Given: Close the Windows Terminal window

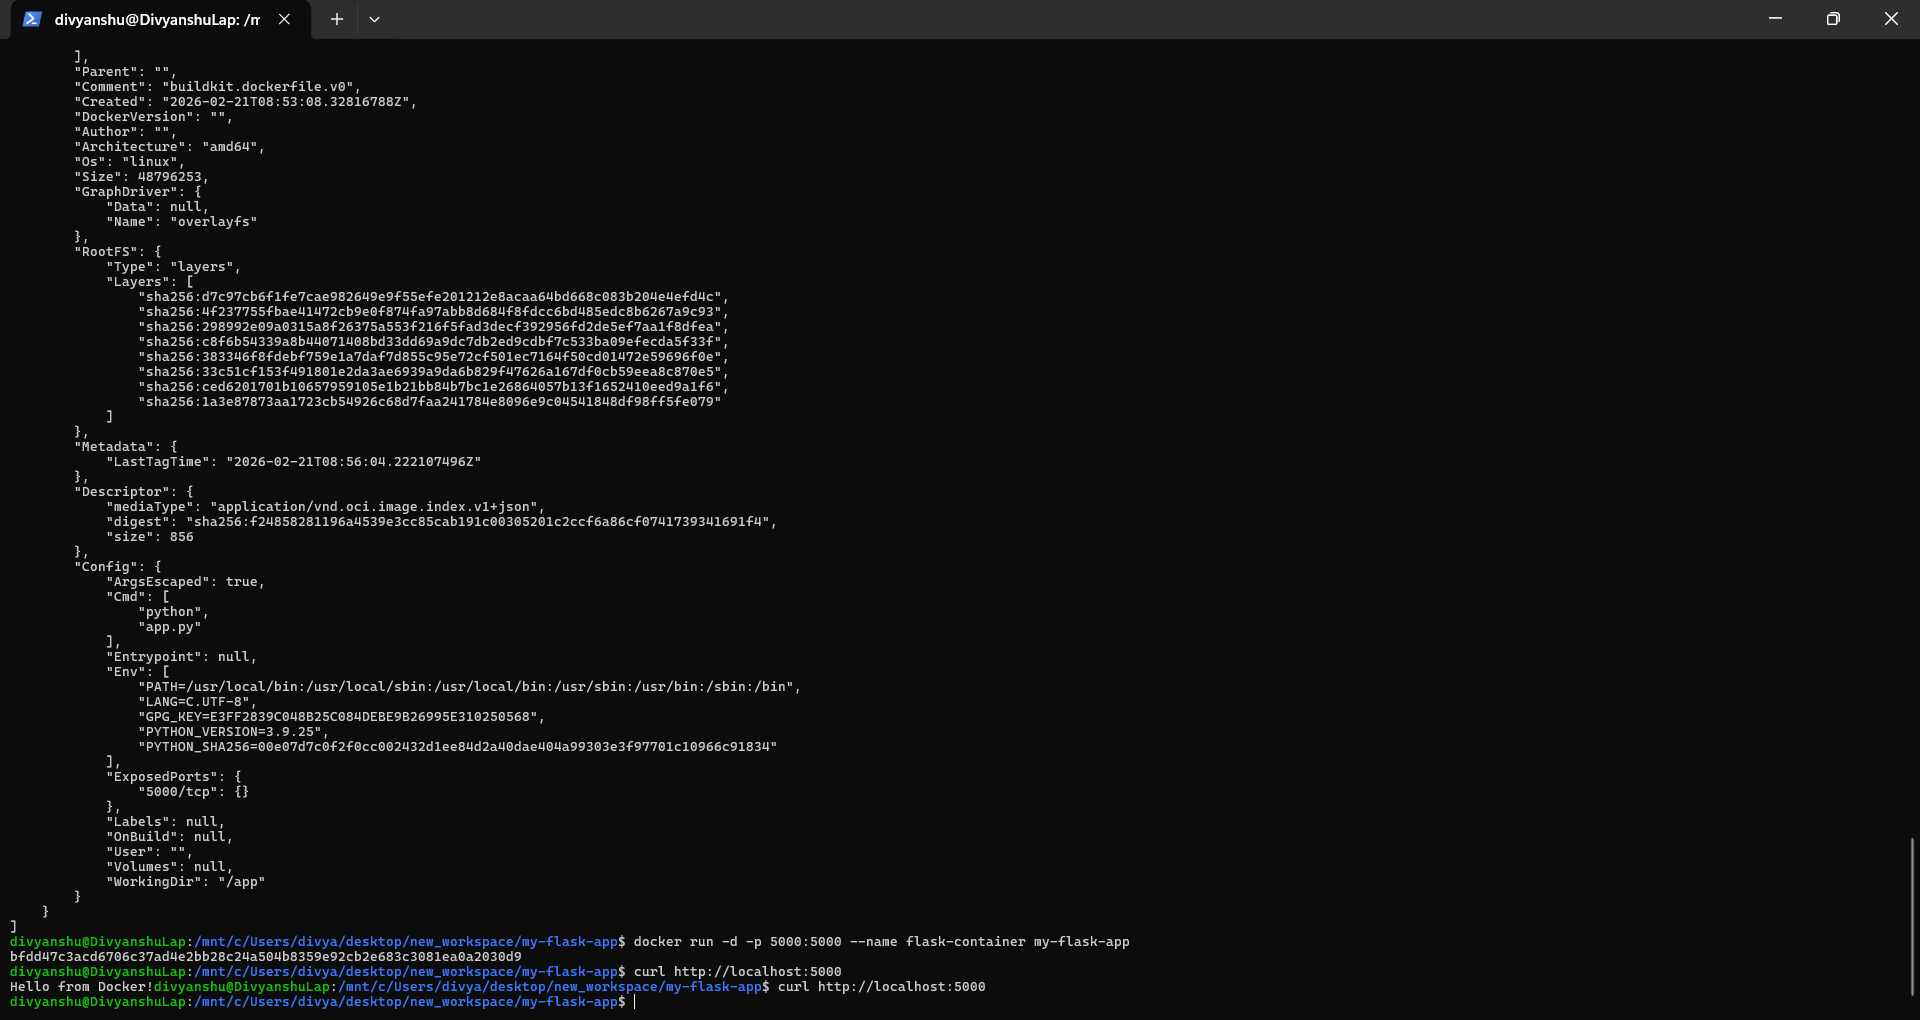Looking at the screenshot, I should [x=1890, y=19].
